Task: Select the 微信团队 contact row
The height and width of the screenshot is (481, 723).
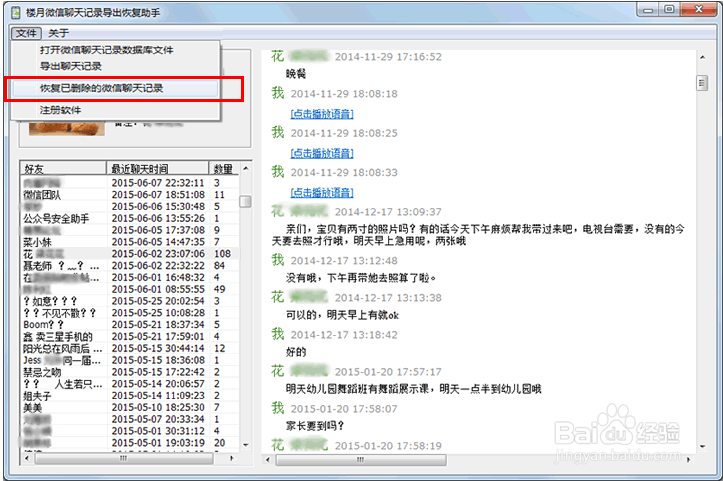Action: click(130, 195)
